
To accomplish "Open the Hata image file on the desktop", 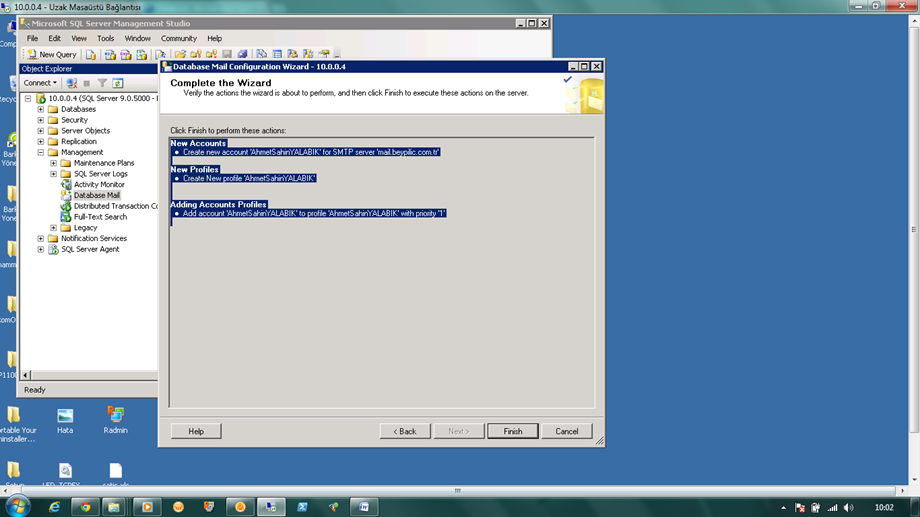I will pyautogui.click(x=65, y=421).
